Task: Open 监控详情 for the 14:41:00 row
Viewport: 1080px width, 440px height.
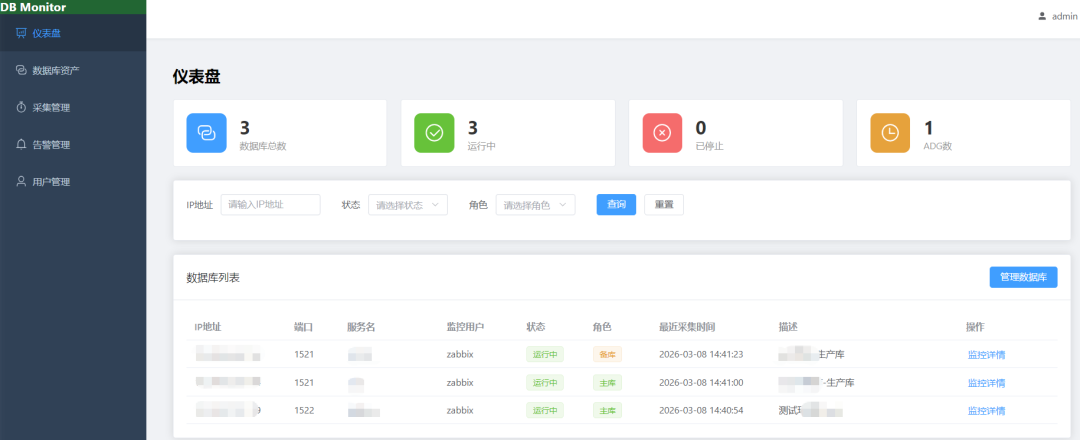Action: (986, 383)
